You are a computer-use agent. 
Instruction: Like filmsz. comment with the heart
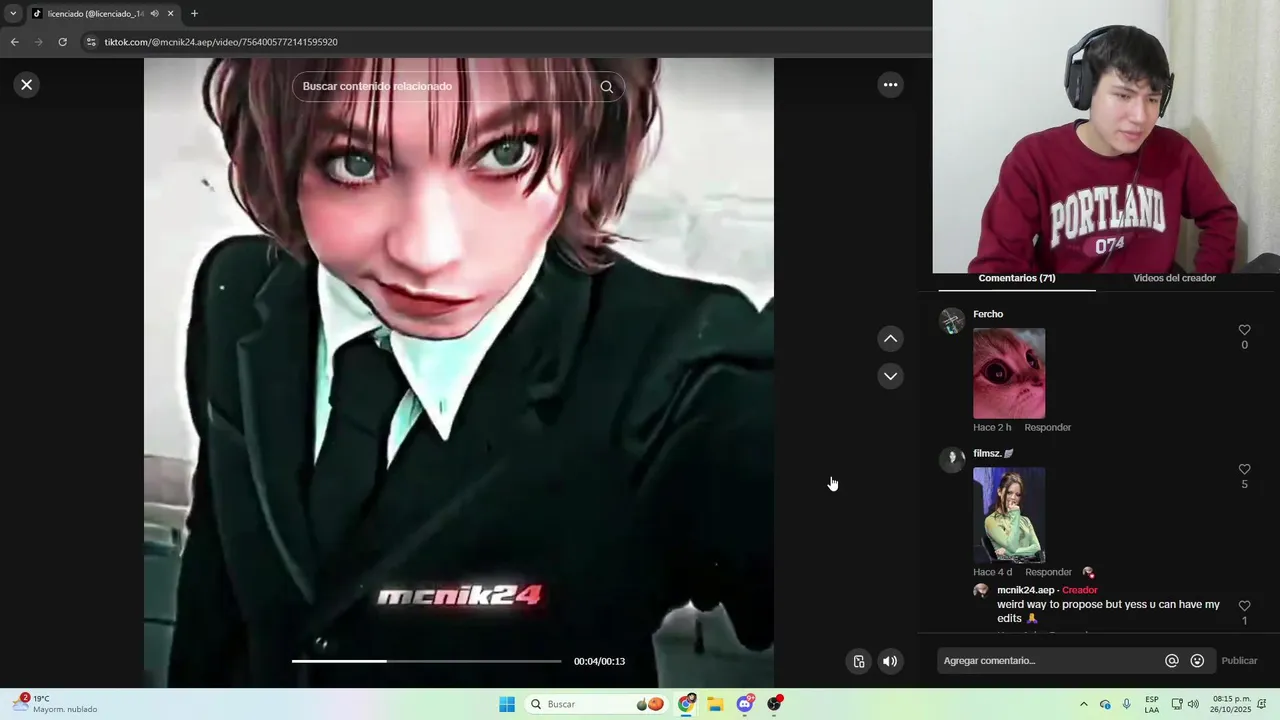click(1244, 469)
